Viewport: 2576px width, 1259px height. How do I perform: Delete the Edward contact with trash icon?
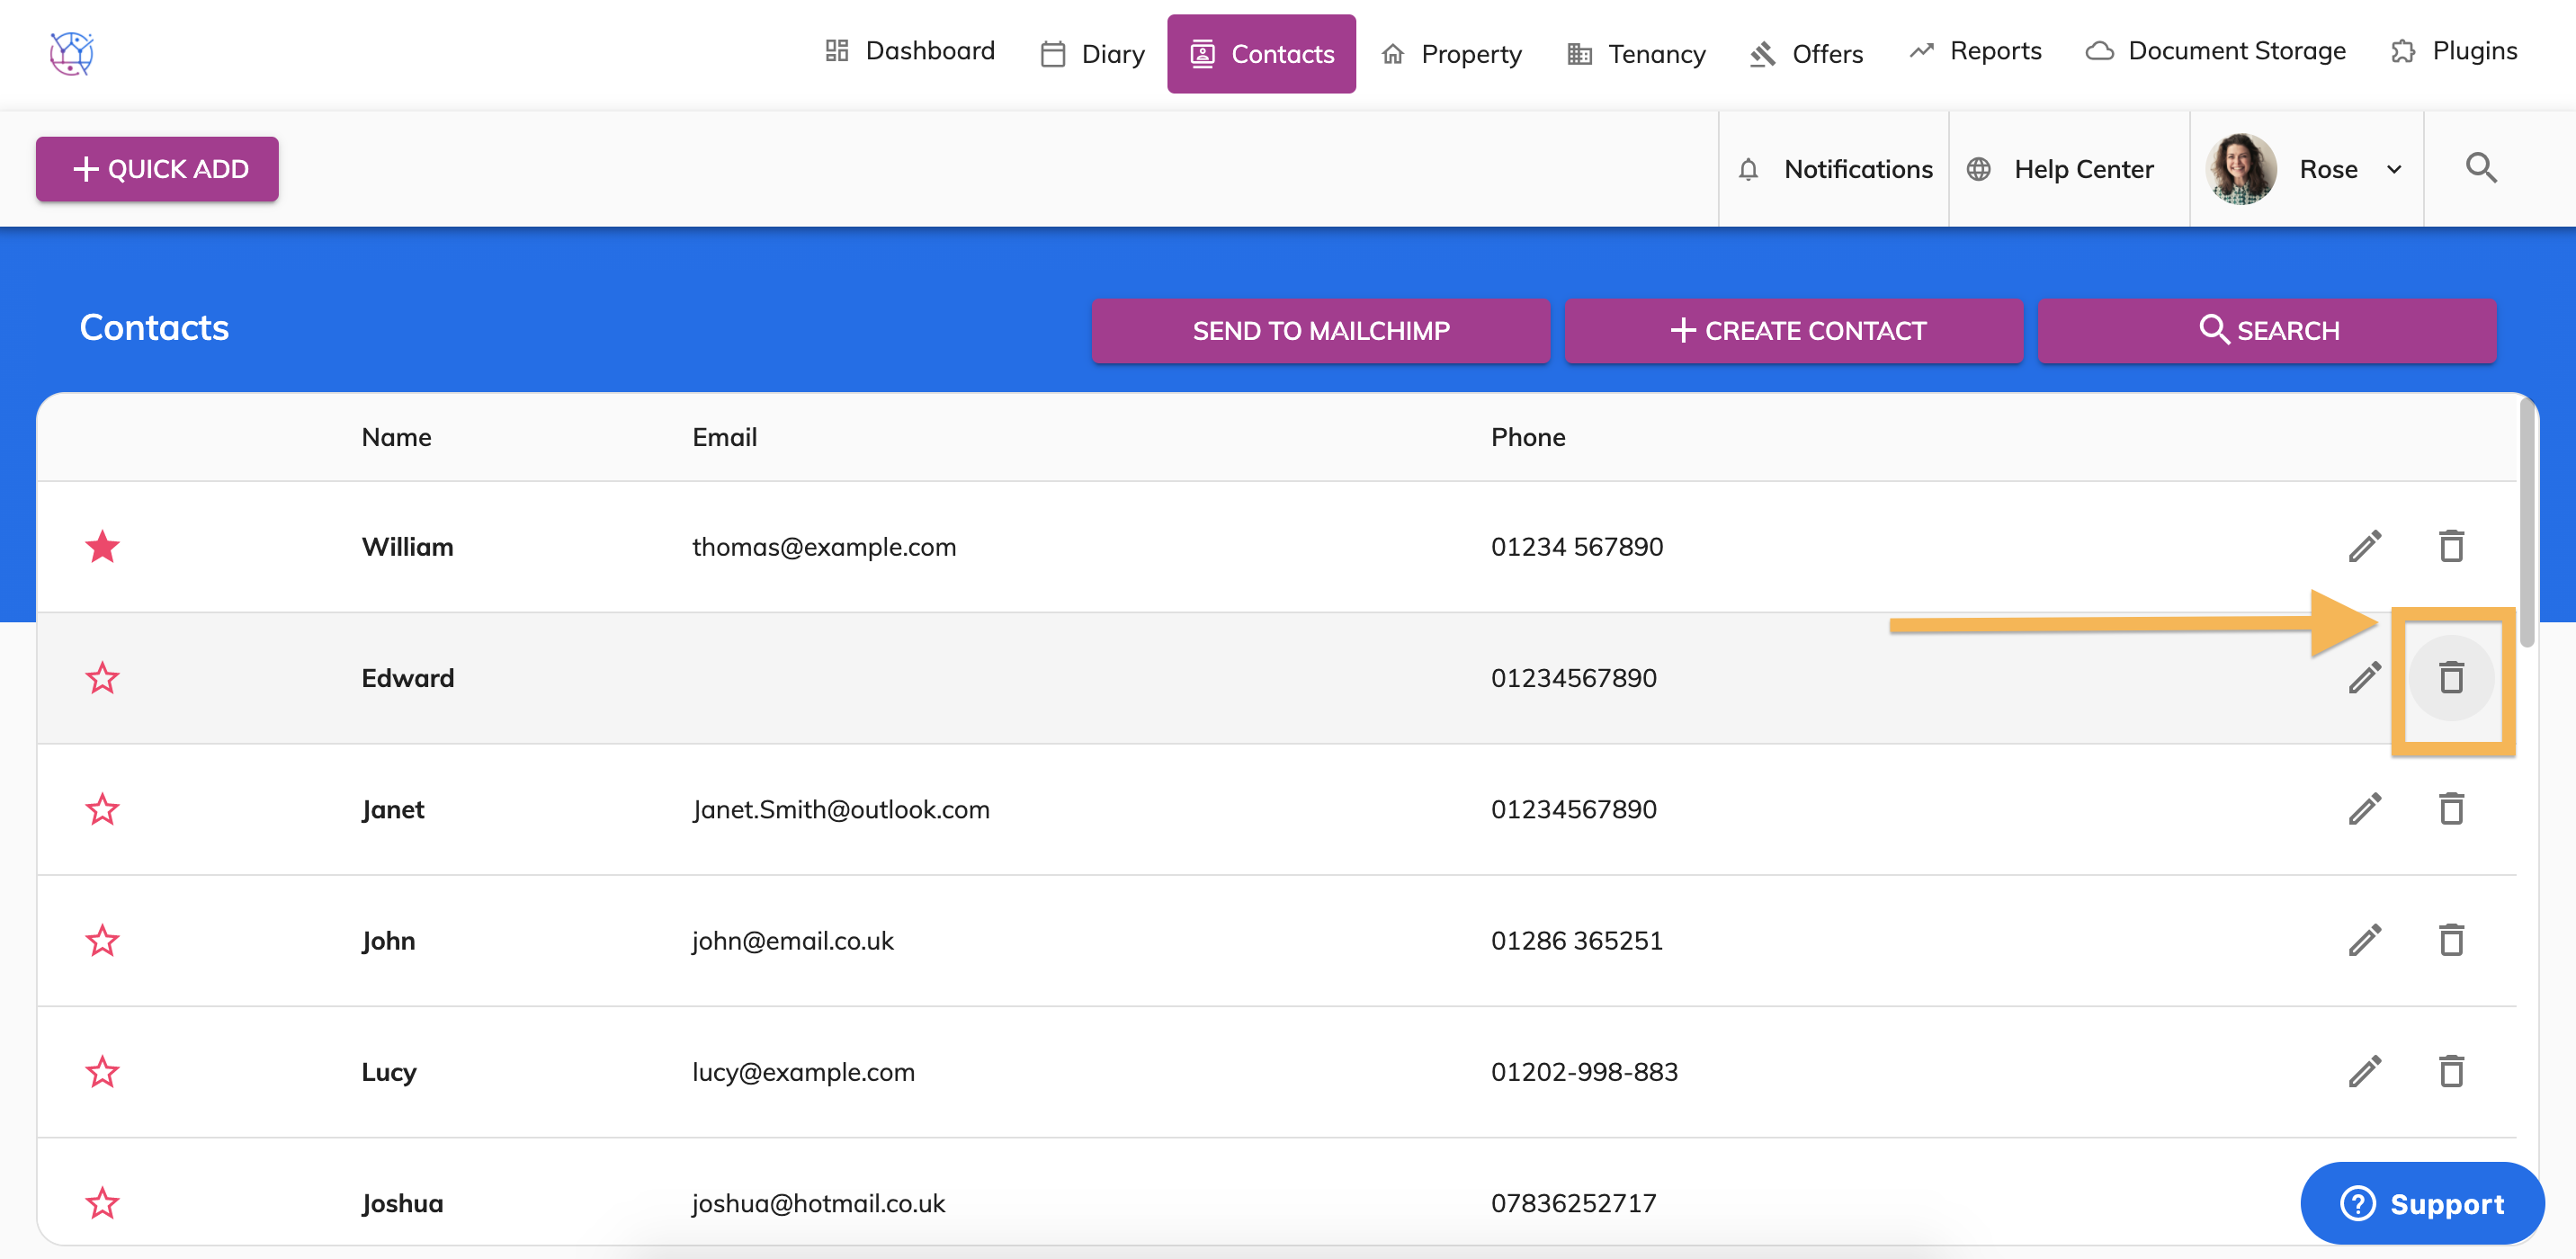coord(2450,678)
